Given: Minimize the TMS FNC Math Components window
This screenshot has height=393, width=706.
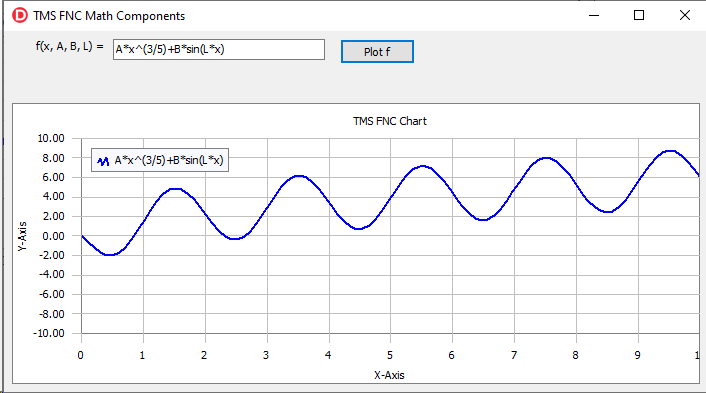Looking at the screenshot, I should tap(594, 15).
